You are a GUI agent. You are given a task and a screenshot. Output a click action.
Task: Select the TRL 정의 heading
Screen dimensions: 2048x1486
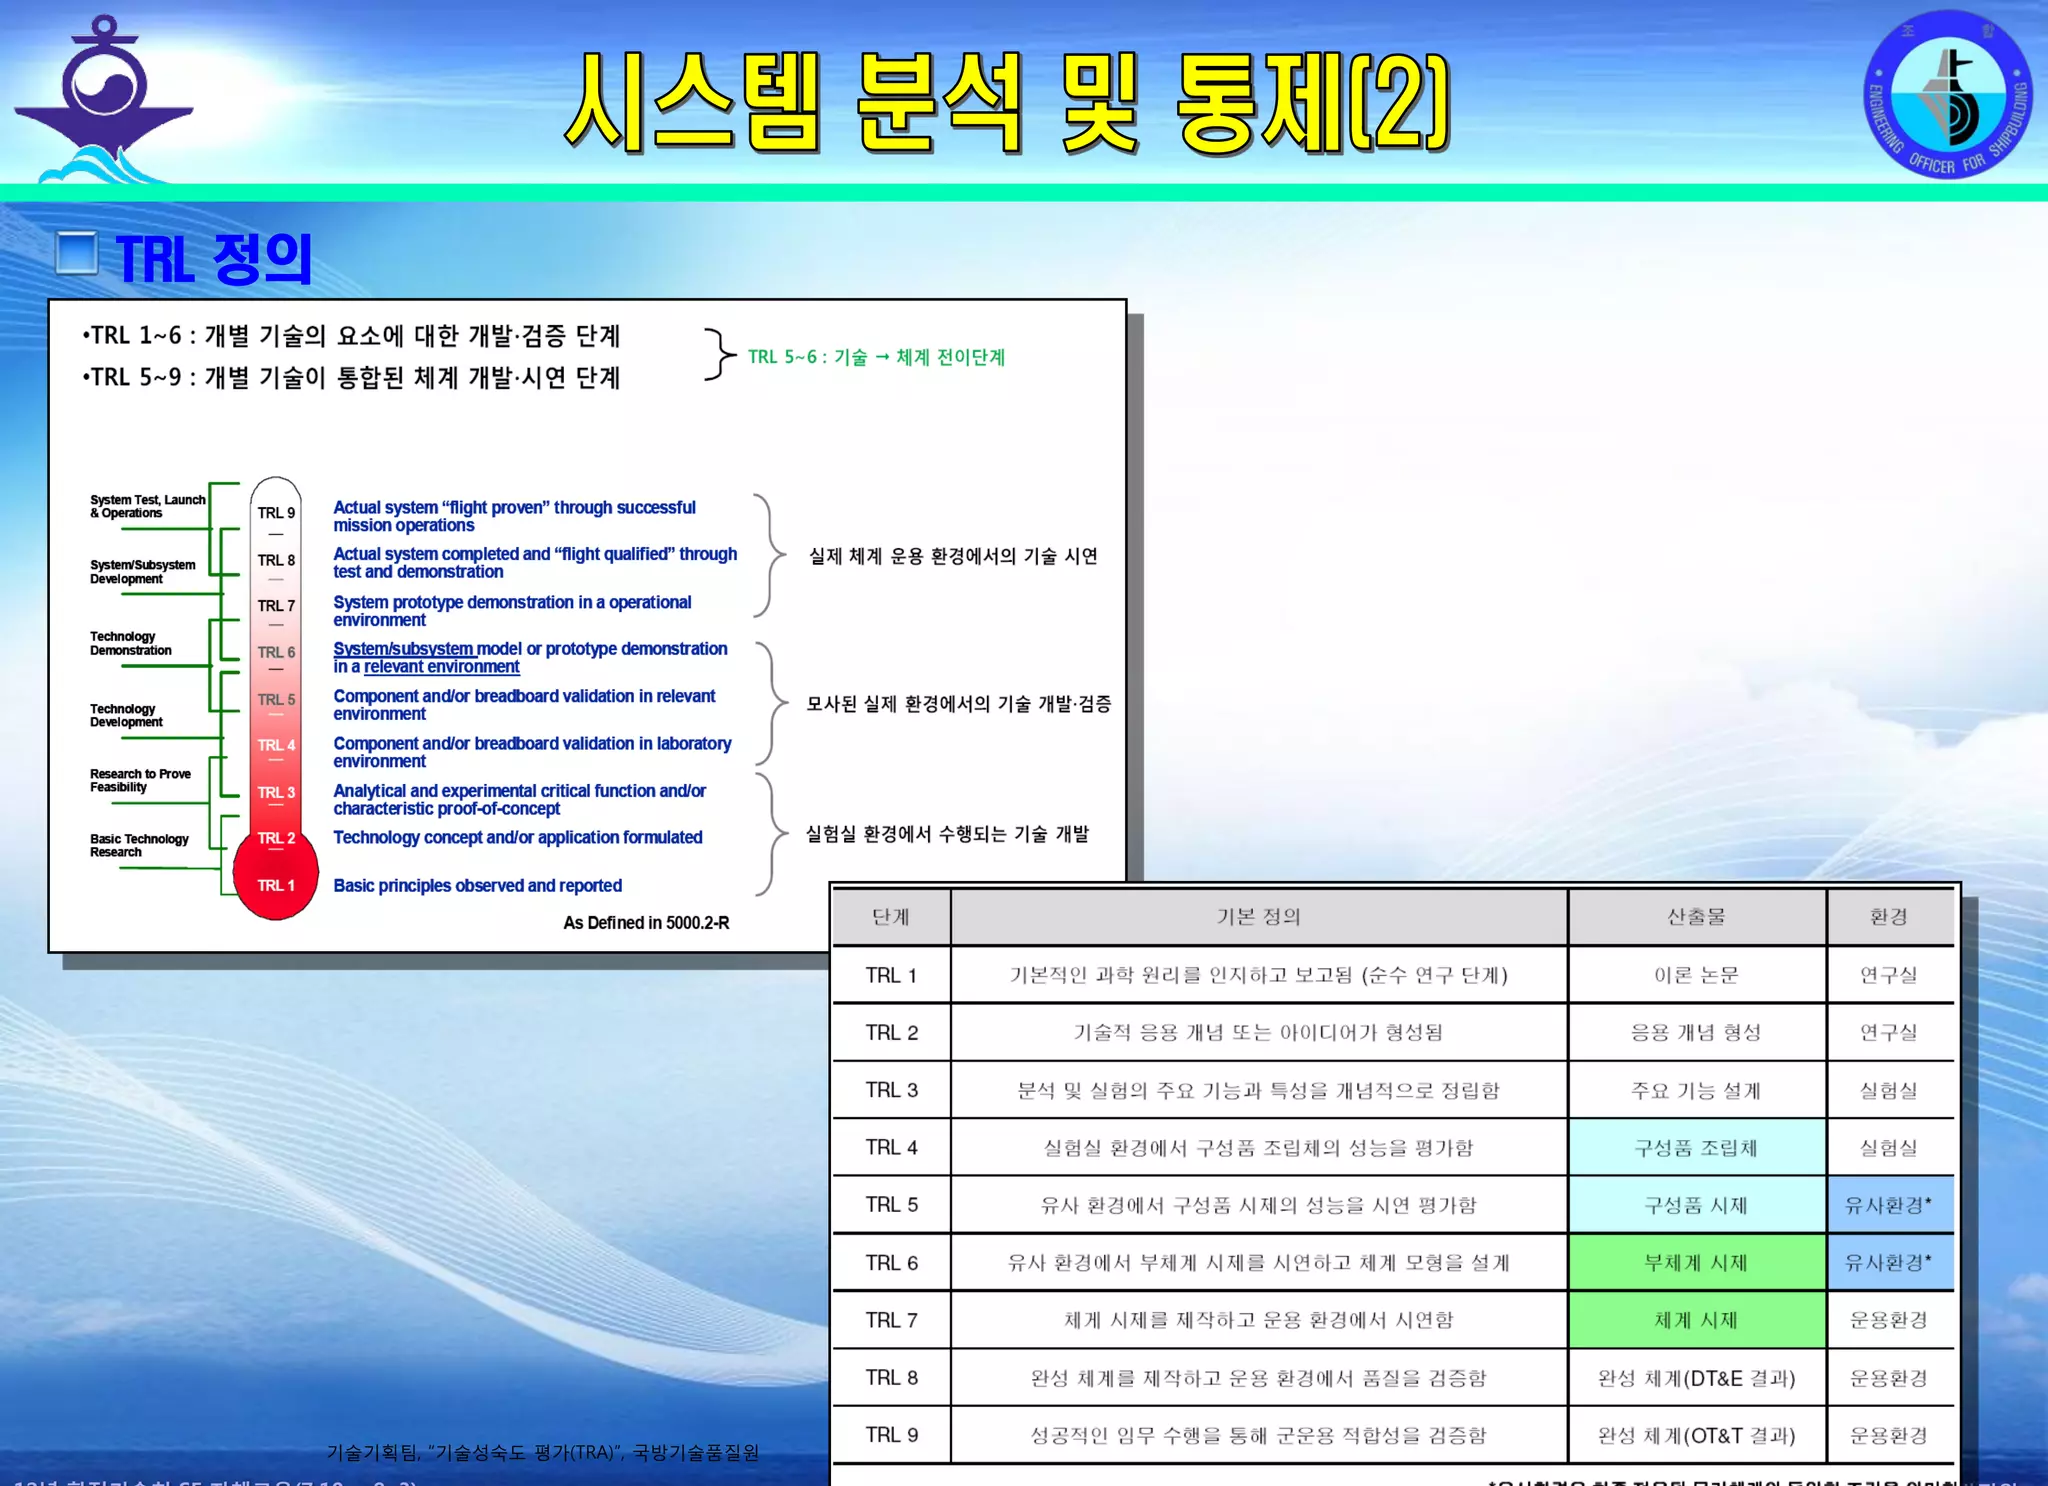click(214, 259)
